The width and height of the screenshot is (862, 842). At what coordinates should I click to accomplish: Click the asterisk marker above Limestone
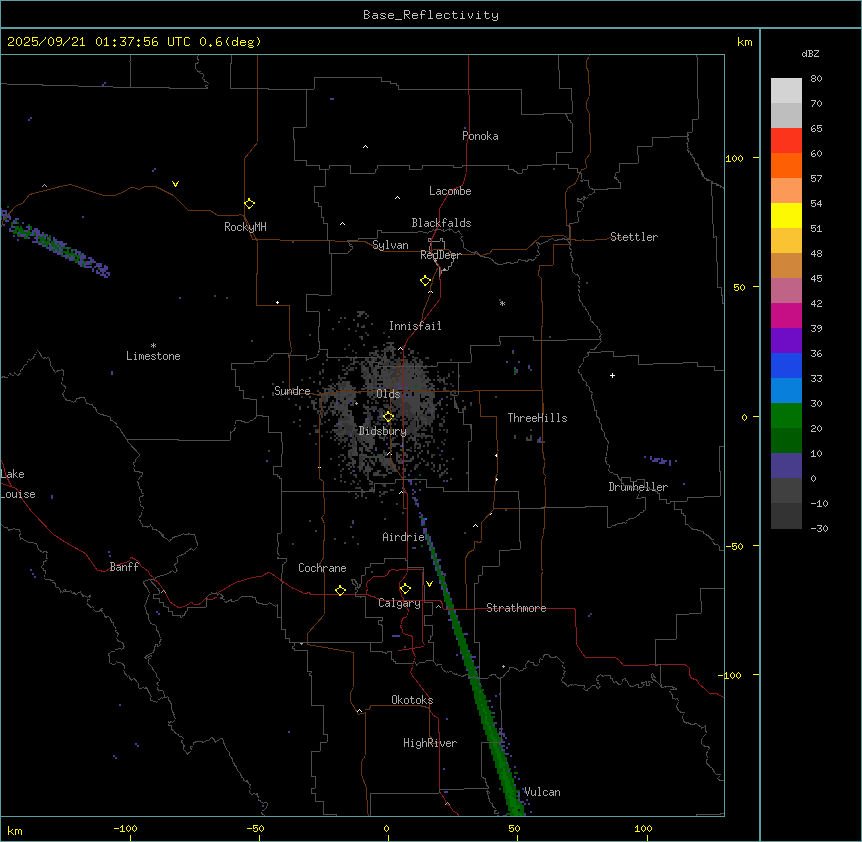pos(153,345)
